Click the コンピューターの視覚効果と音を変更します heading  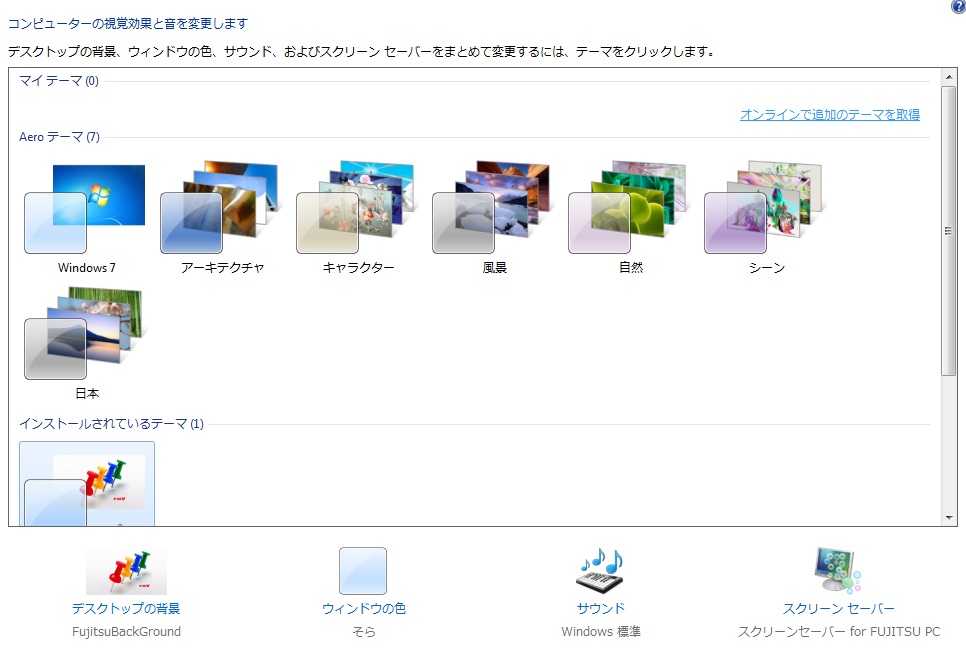coord(128,23)
